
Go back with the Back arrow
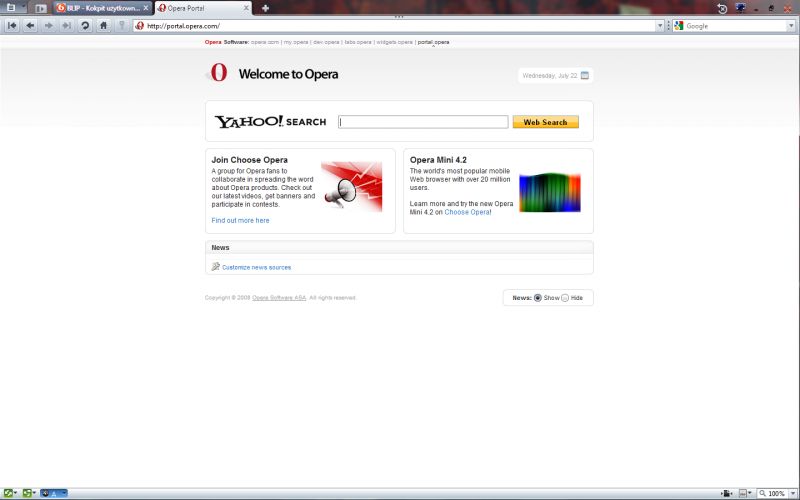(31, 26)
